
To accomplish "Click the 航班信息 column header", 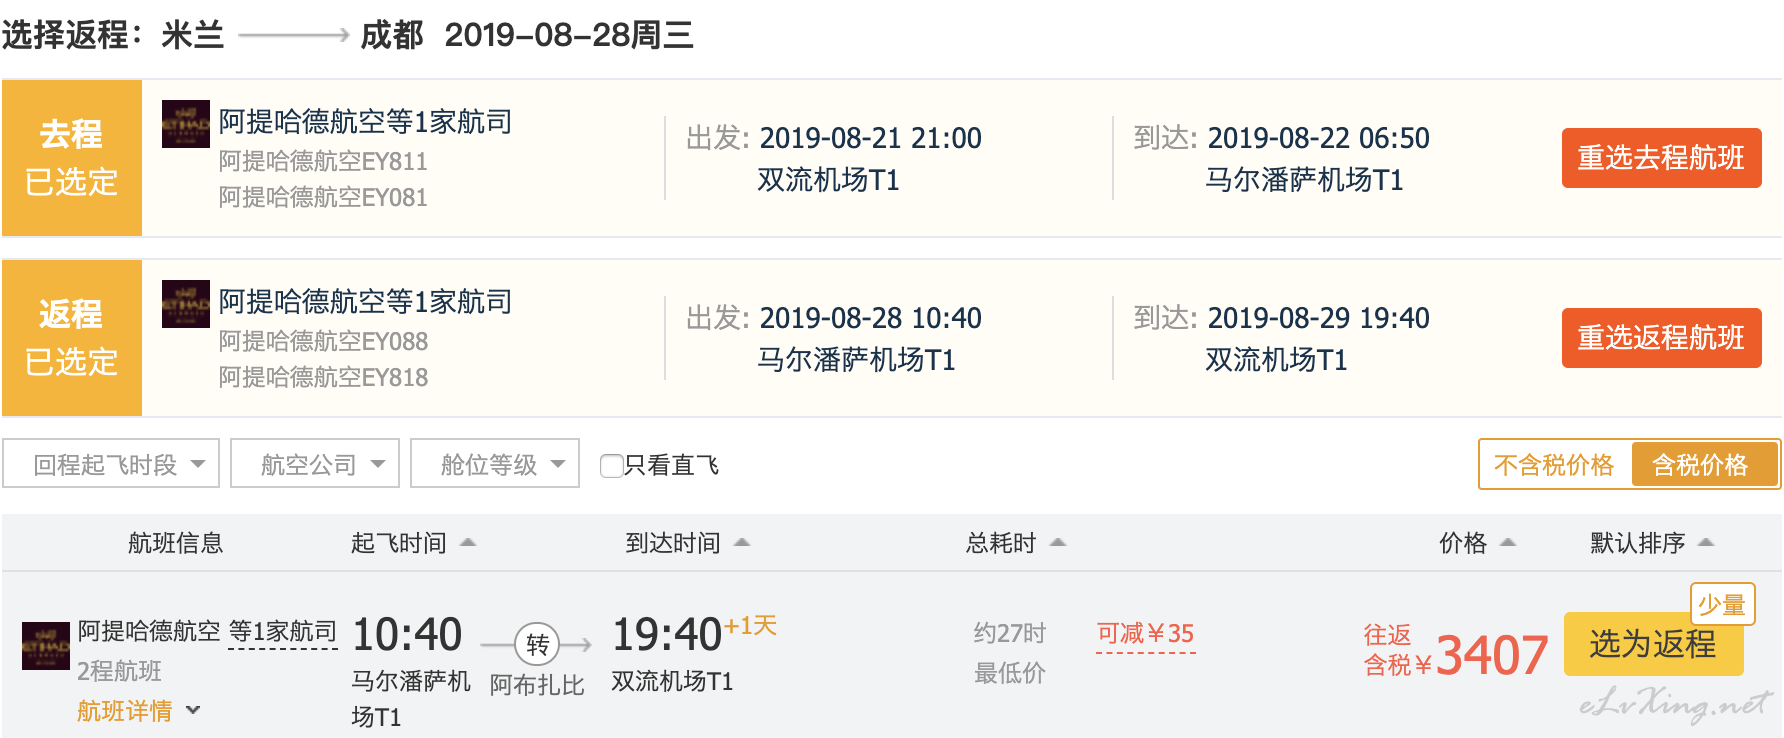I will click(x=175, y=543).
